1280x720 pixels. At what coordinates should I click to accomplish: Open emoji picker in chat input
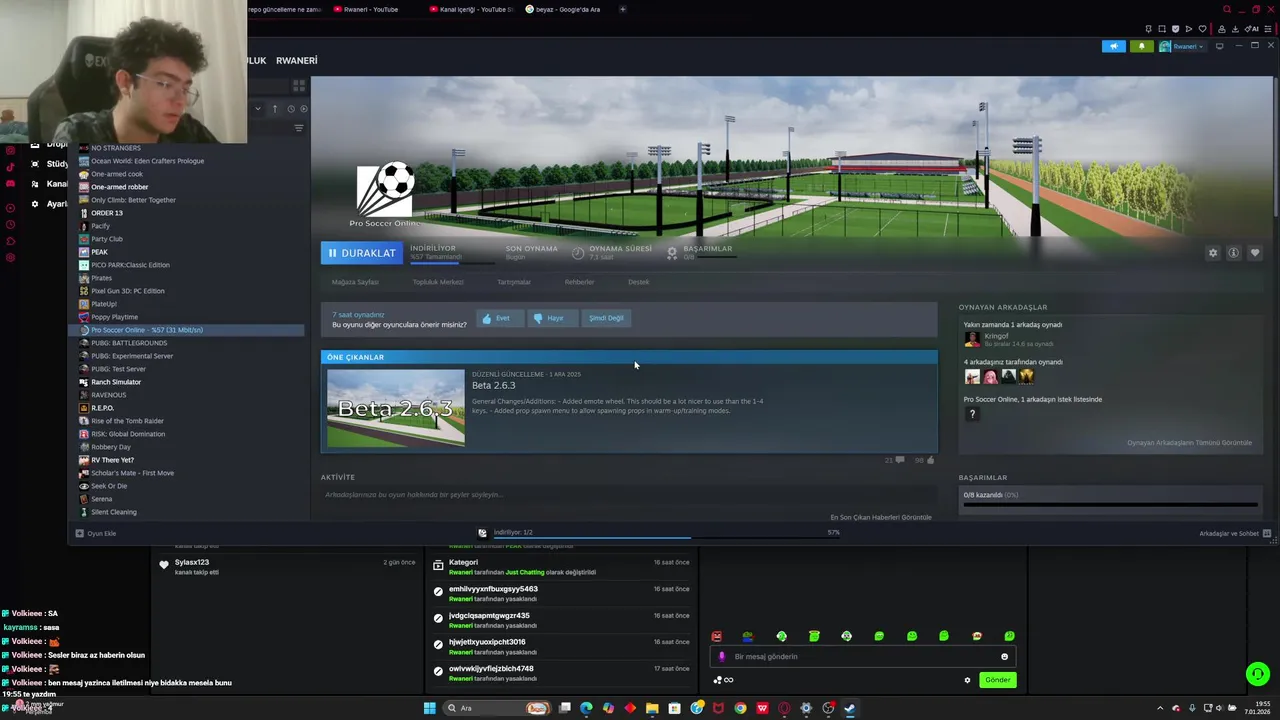point(1005,657)
